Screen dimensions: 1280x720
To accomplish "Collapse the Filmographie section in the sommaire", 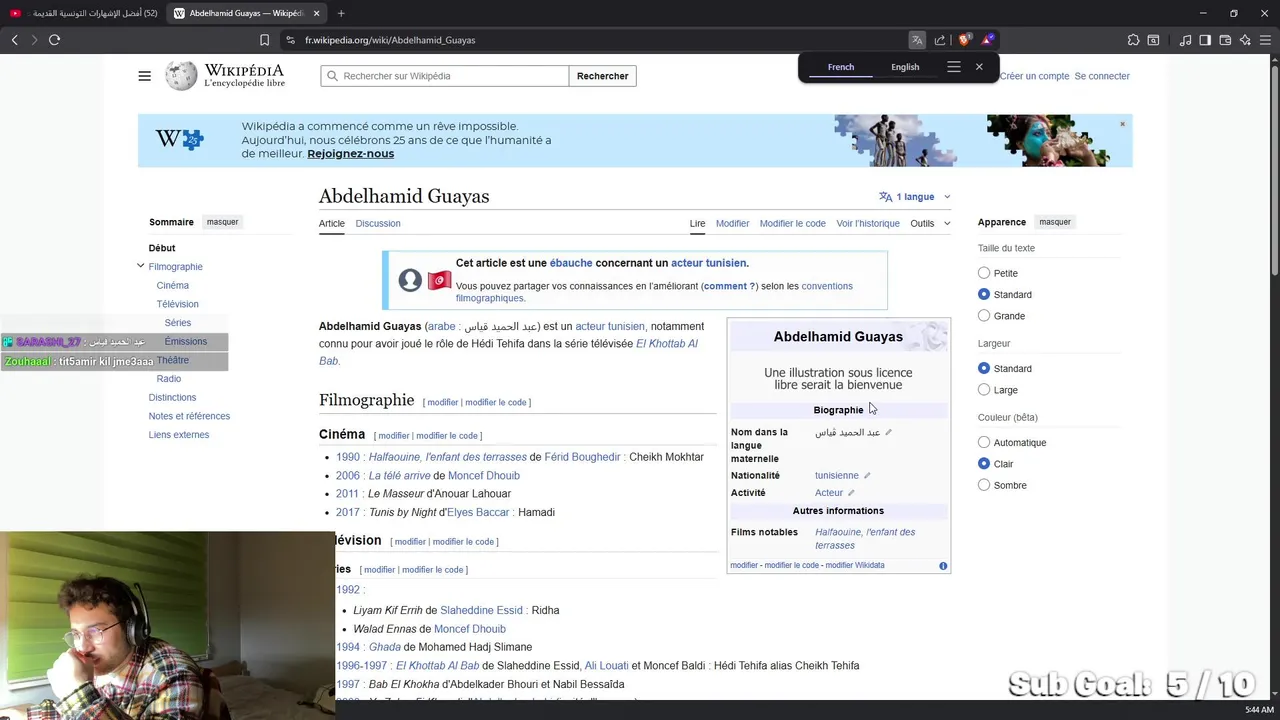I will (x=140, y=266).
